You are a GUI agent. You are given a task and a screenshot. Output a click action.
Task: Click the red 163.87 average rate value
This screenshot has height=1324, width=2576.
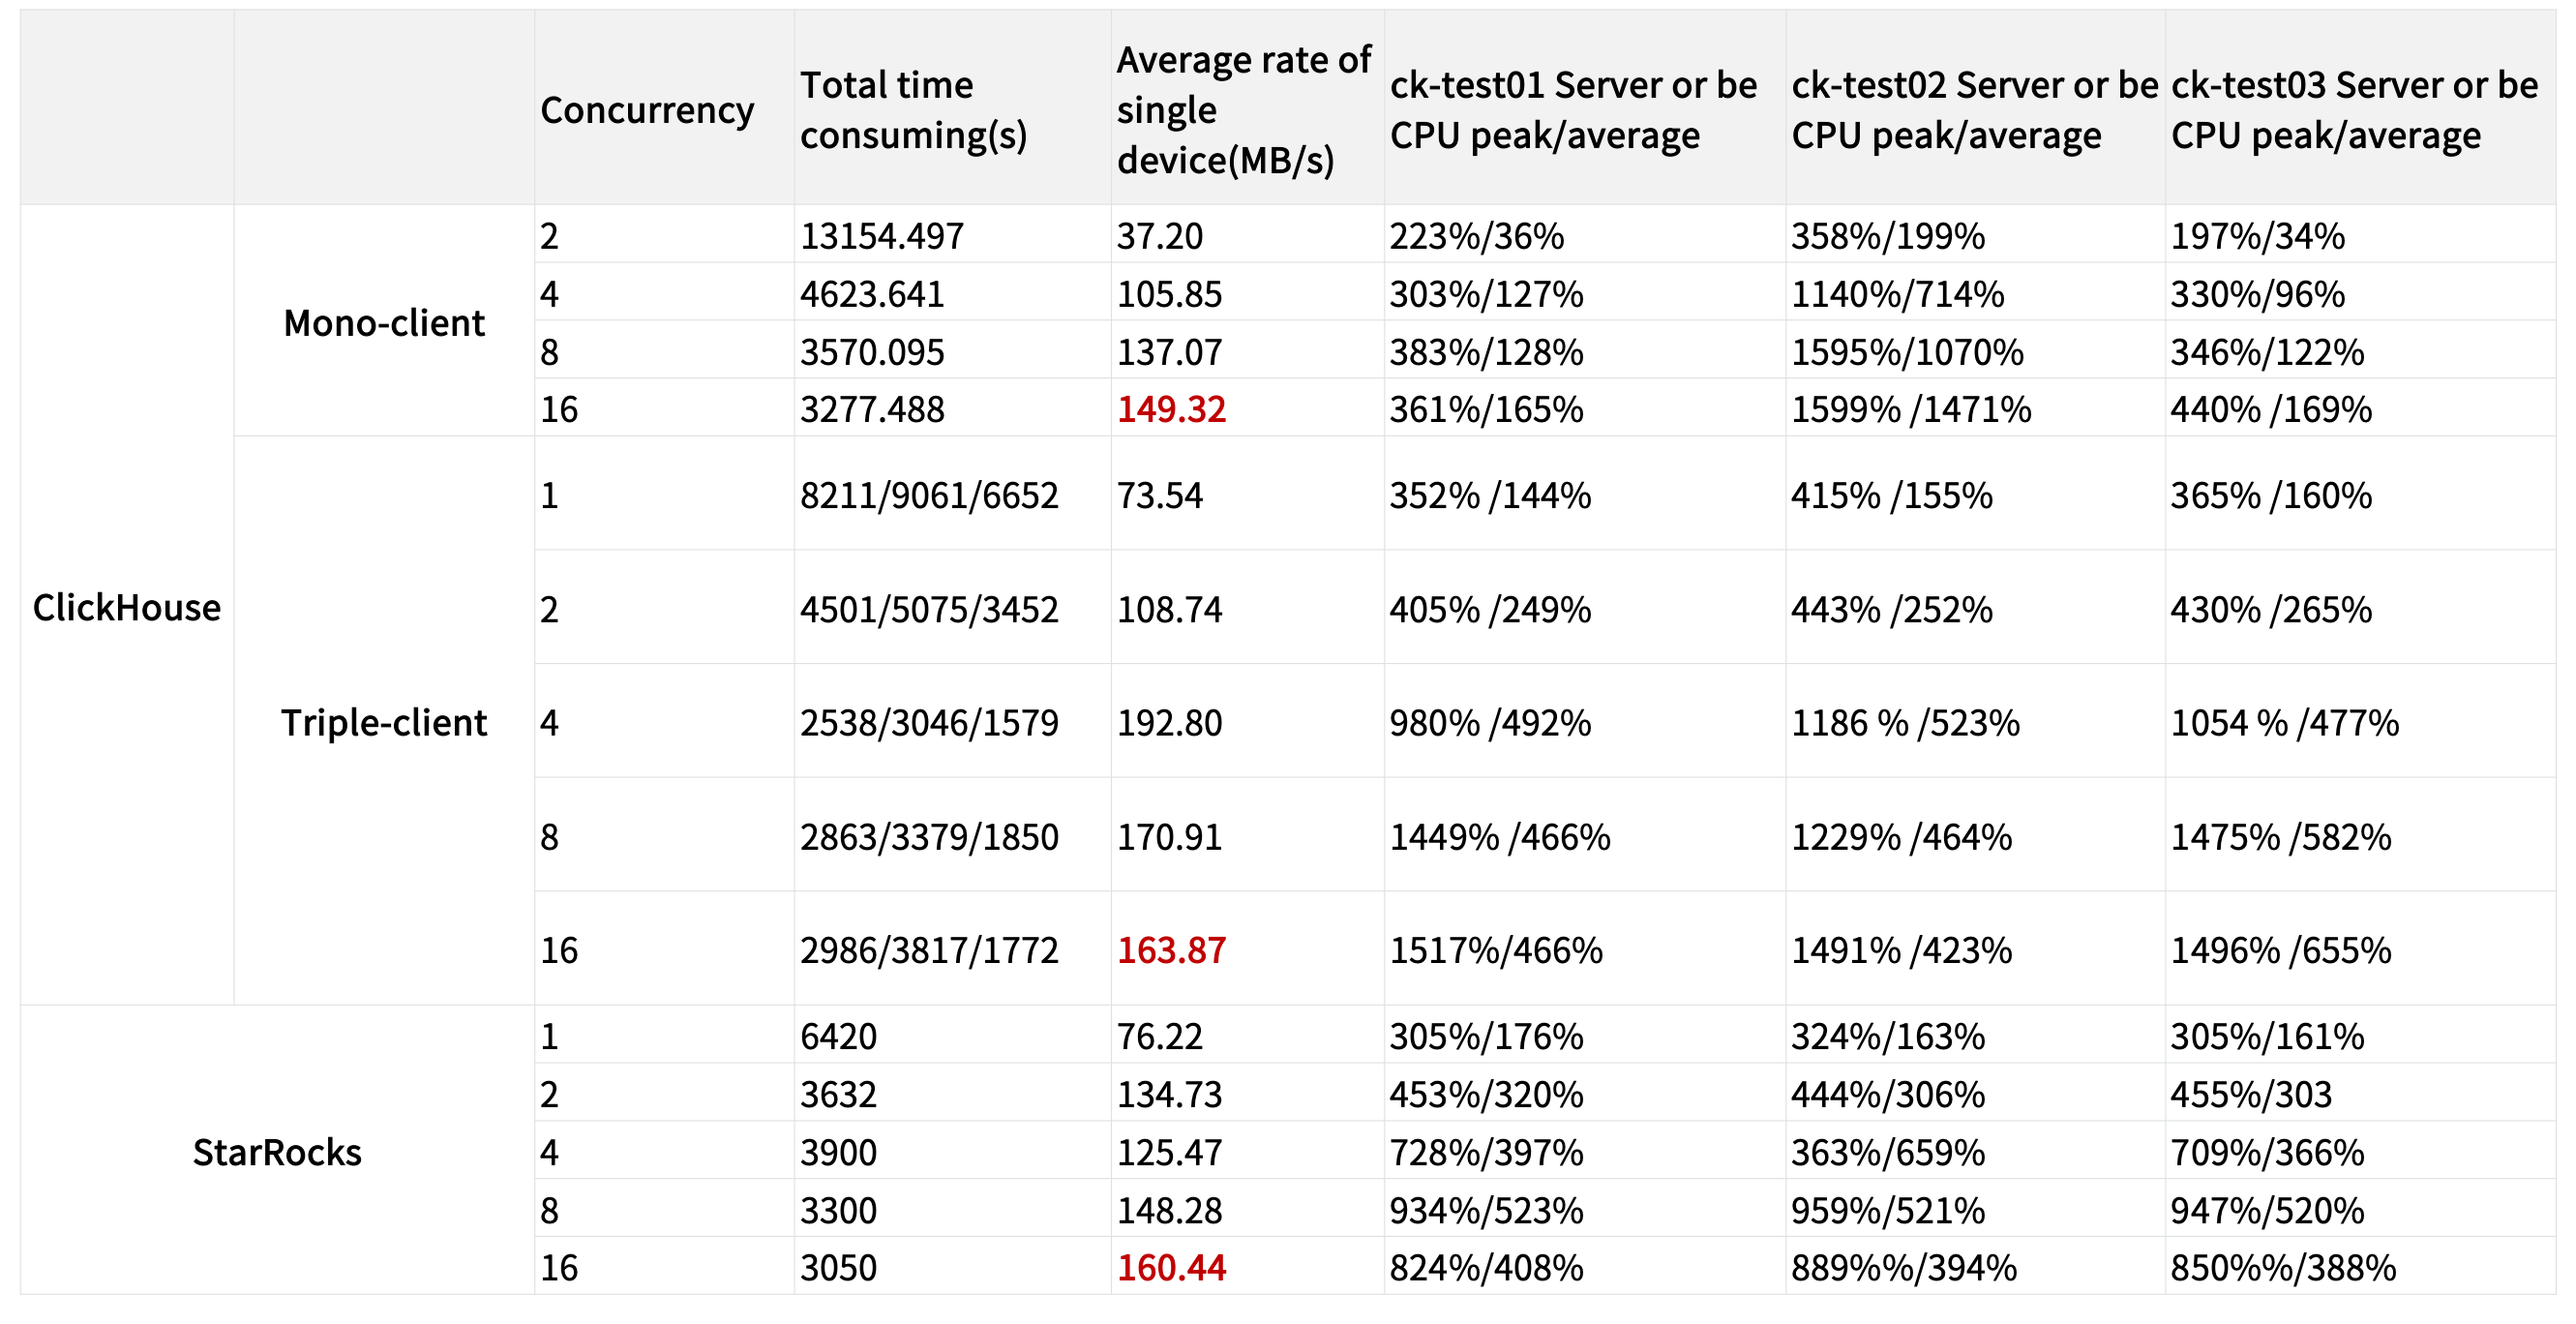point(1171,949)
